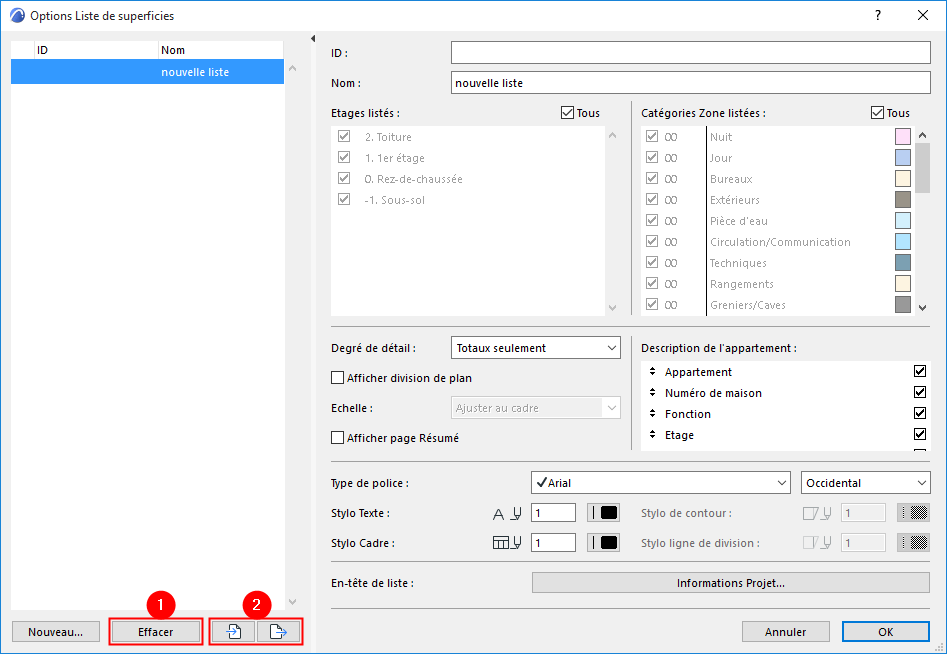Screen dimensions: 947x654
Task: Click the Extérieurs category color swatch
Action: [x=903, y=199]
